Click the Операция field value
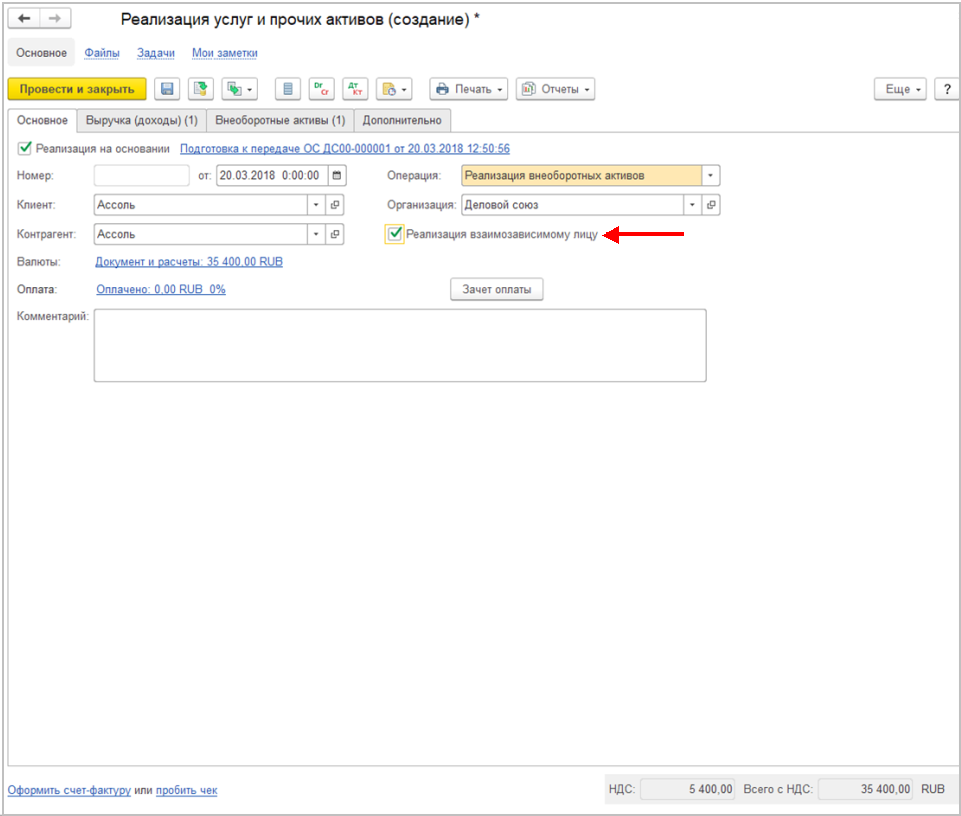 (x=581, y=175)
